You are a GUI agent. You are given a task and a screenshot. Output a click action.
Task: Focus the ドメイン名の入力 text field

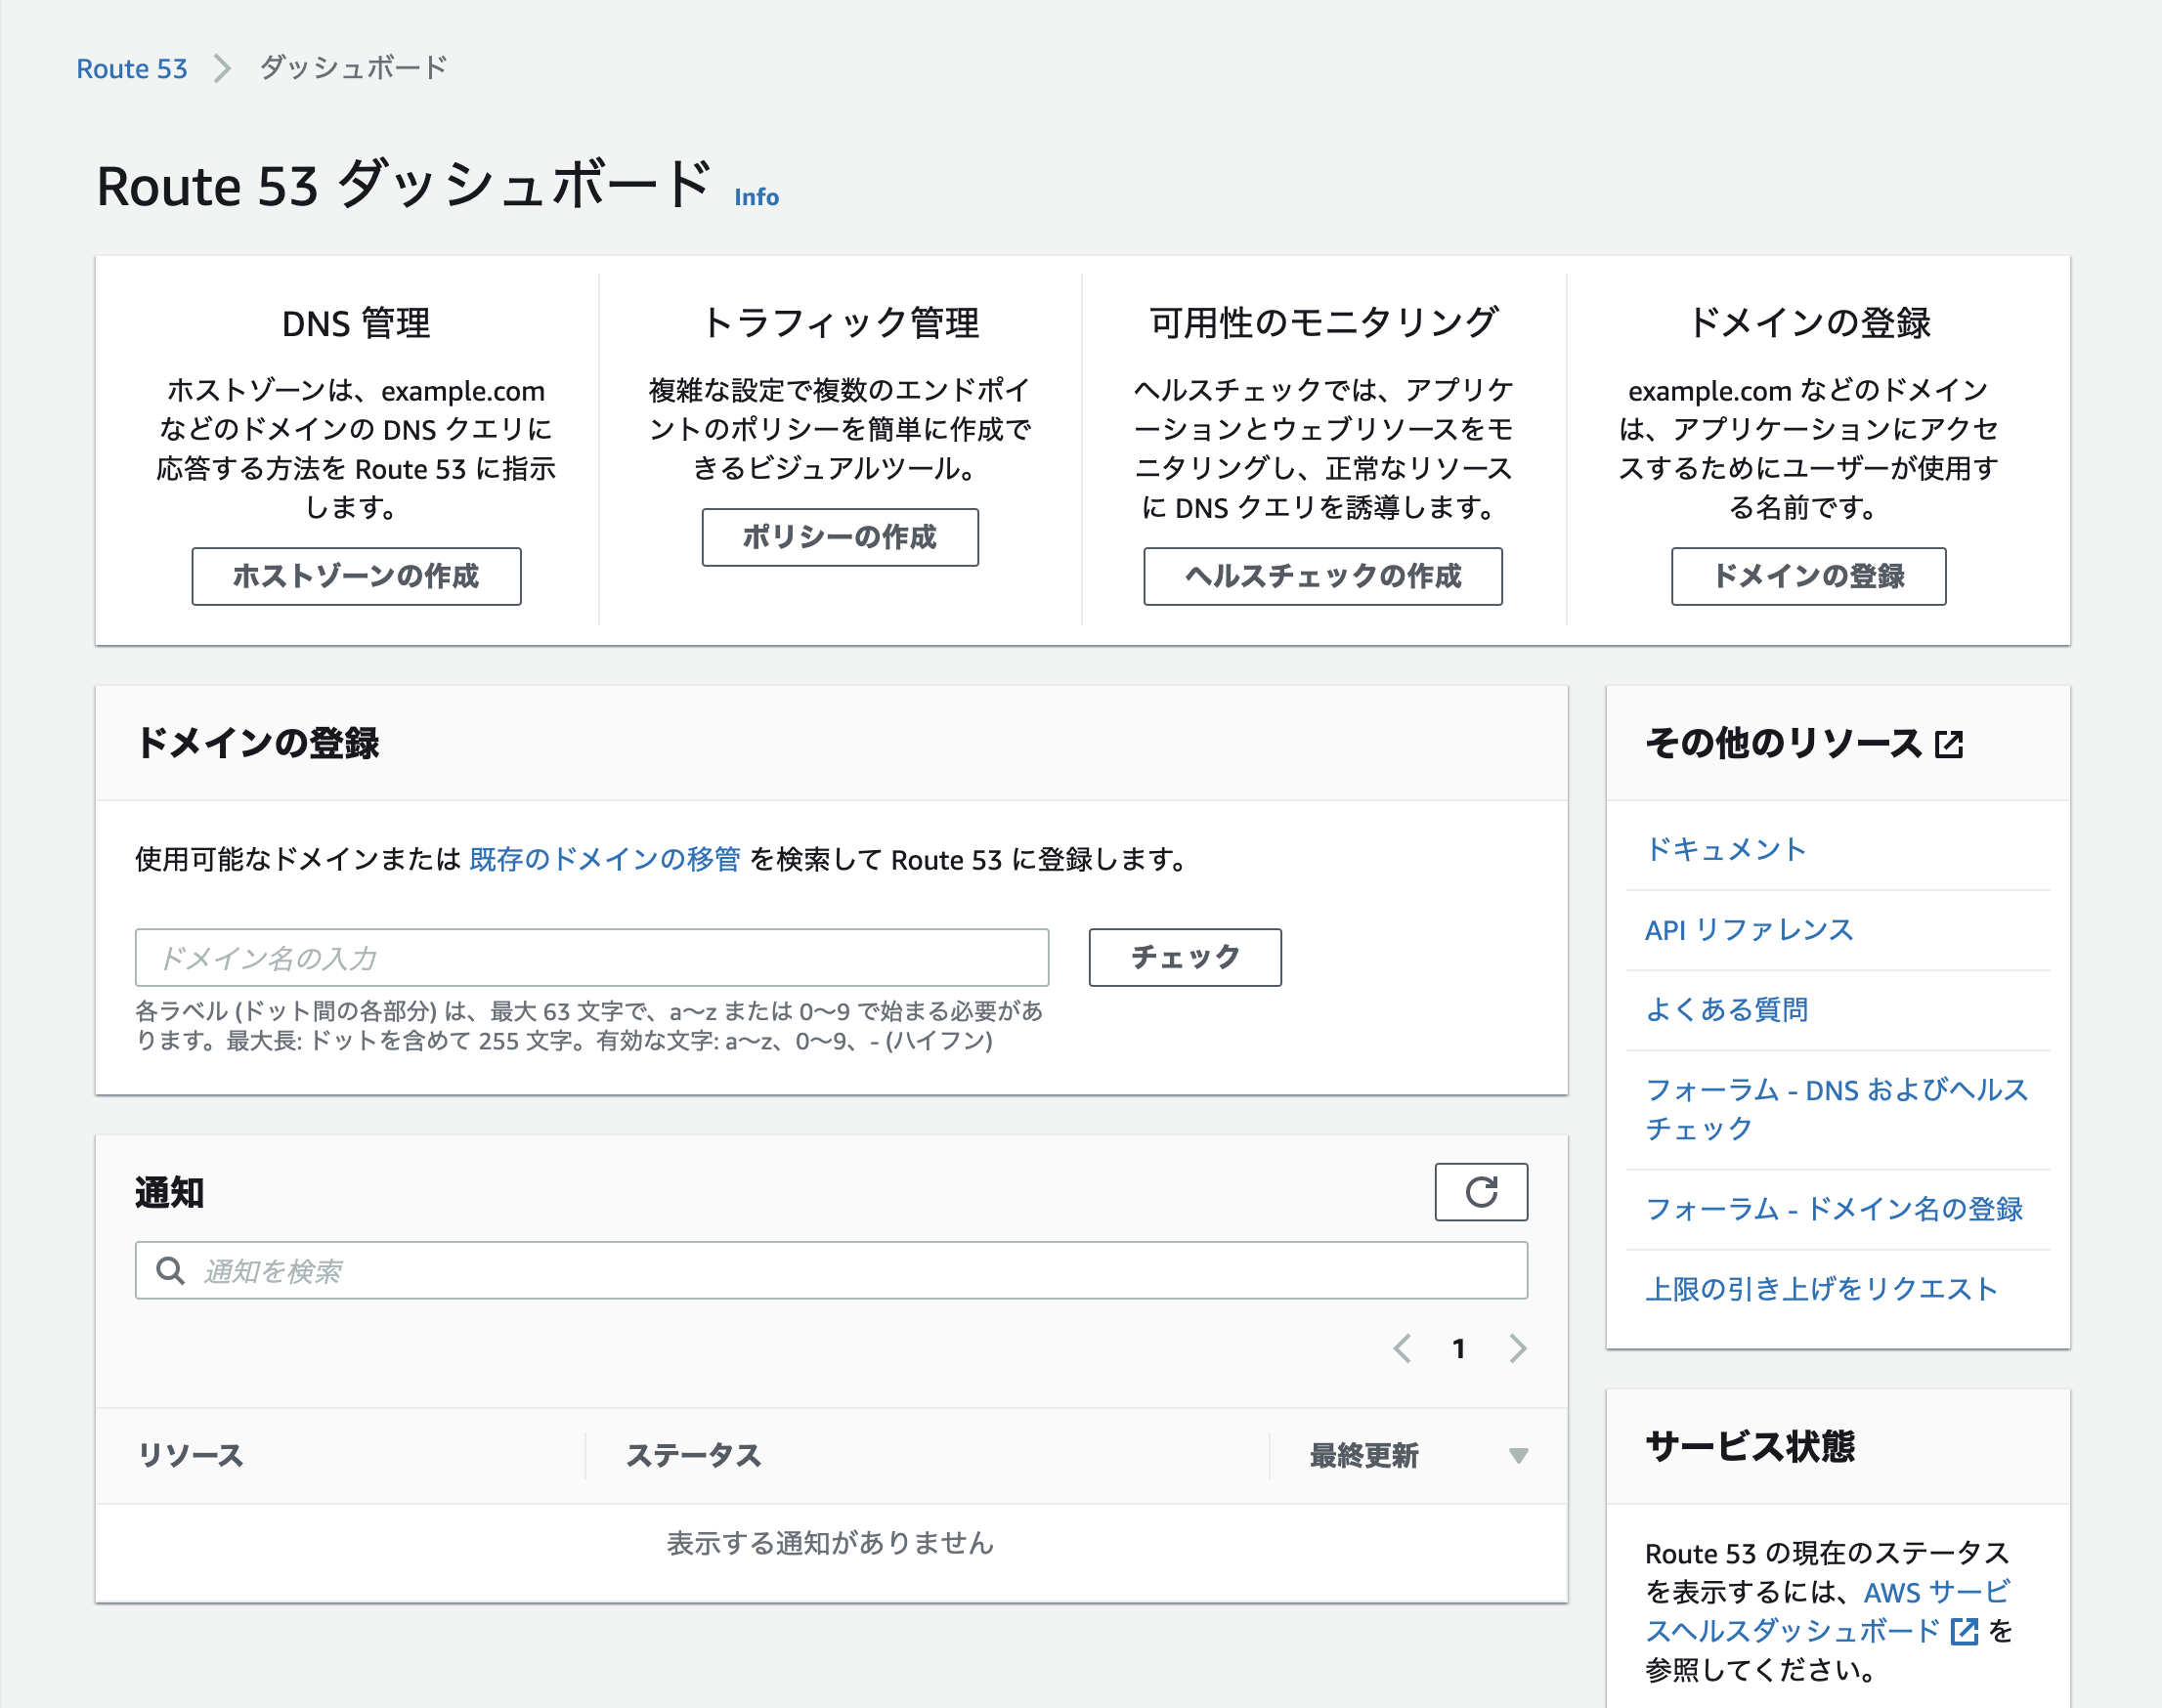(592, 958)
